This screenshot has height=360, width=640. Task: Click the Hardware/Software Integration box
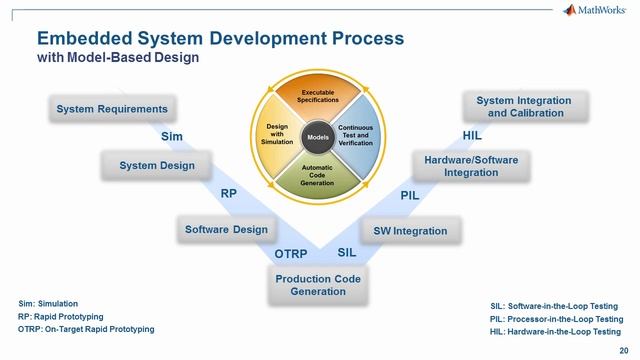coord(471,166)
